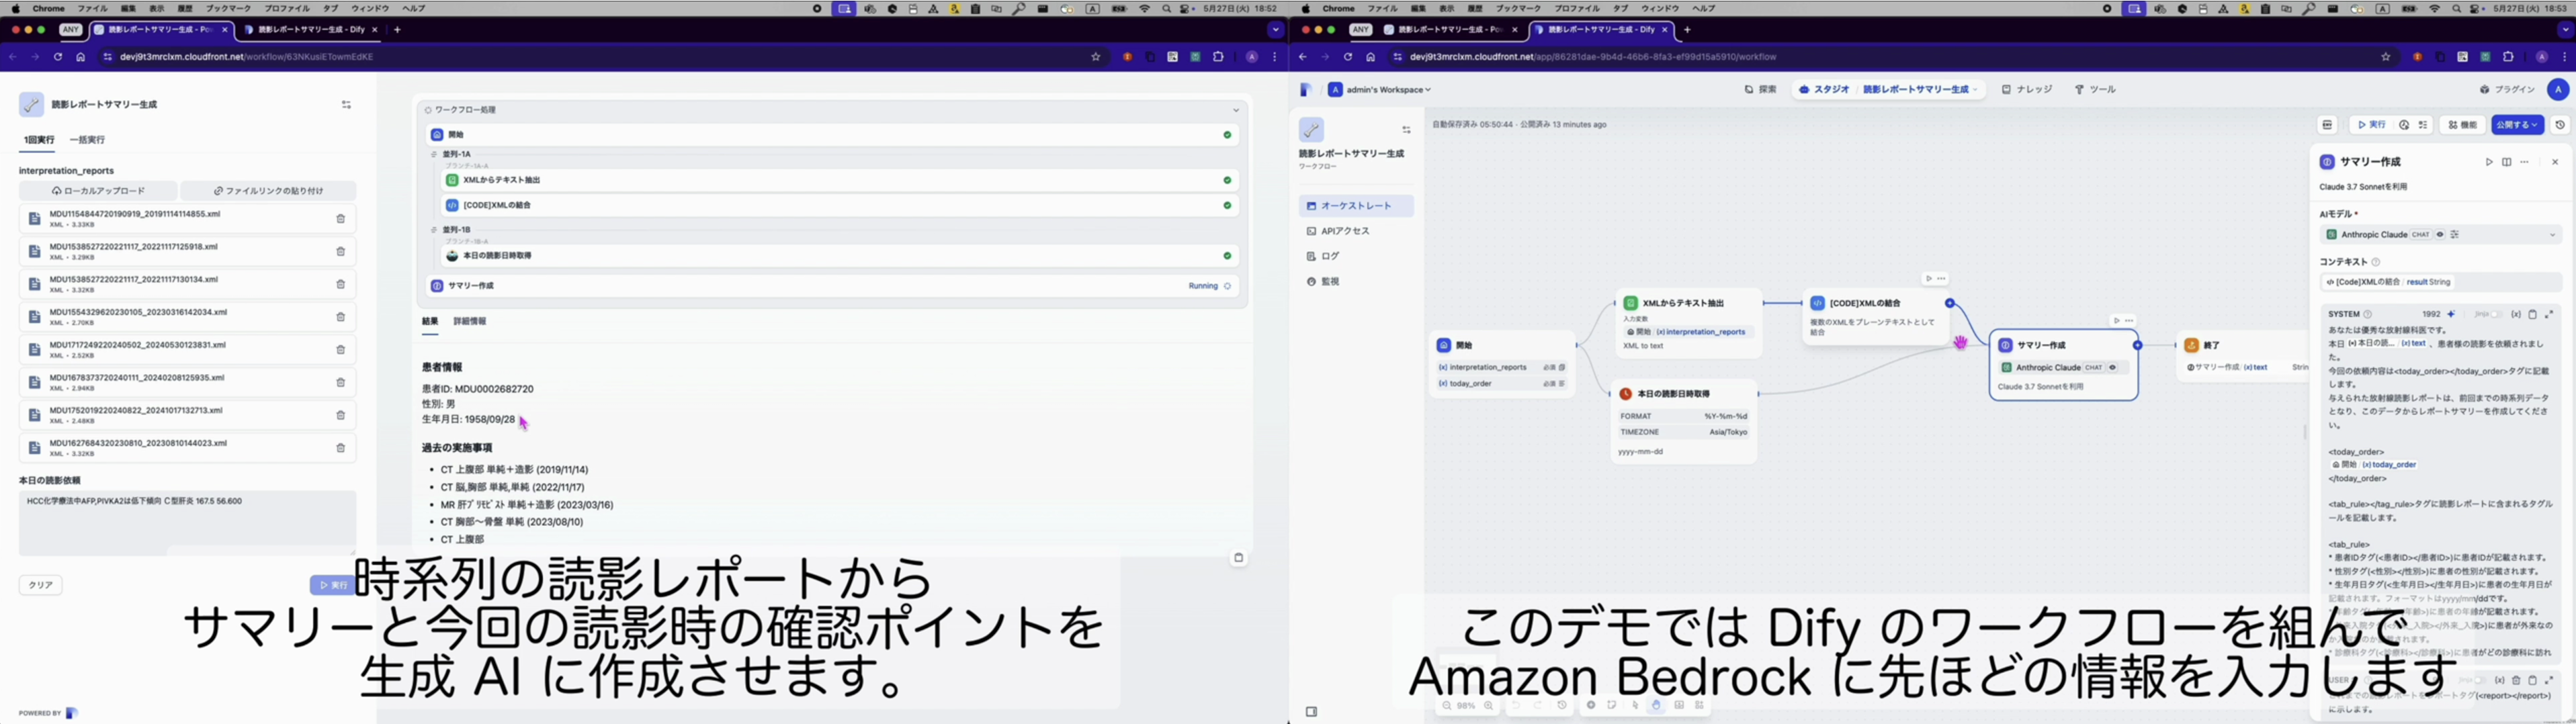Select hand pan mode on canvas
This screenshot has width=2576, height=724.
(1656, 706)
